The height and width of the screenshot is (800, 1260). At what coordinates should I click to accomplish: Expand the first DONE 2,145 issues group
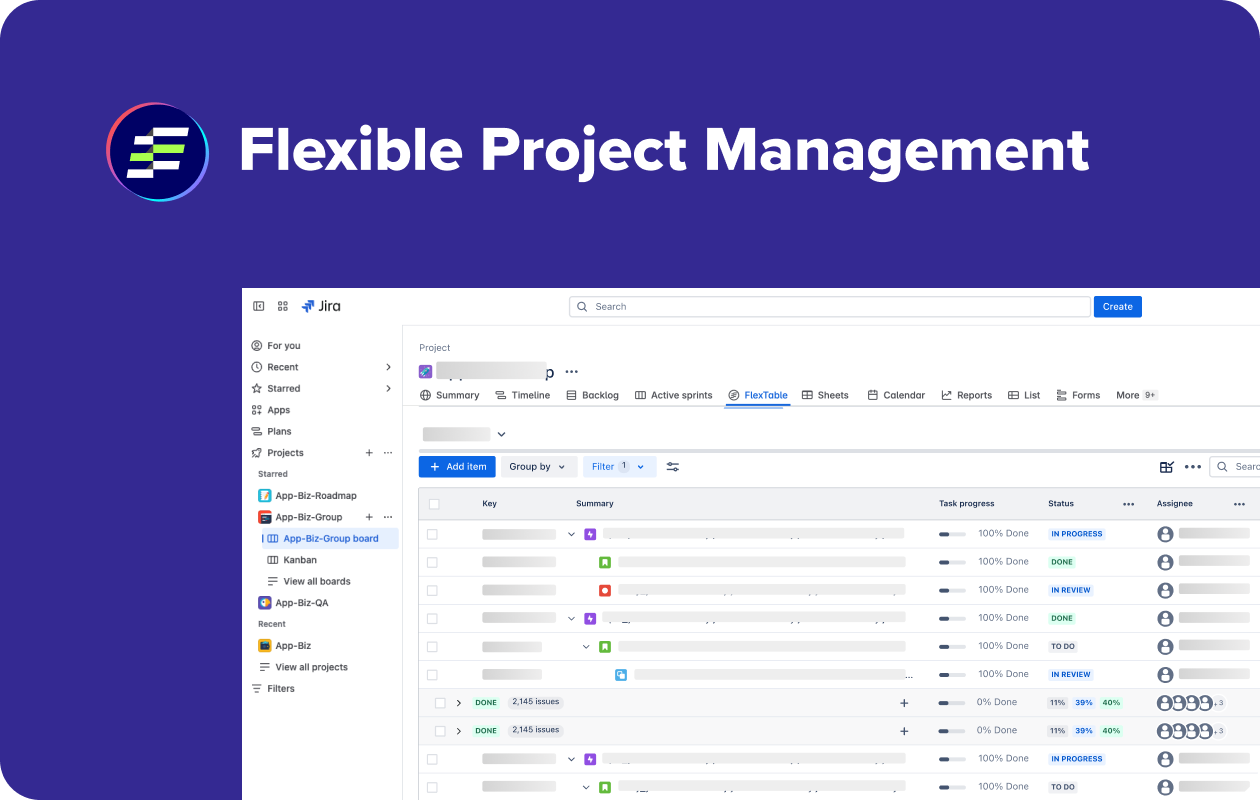click(x=459, y=703)
